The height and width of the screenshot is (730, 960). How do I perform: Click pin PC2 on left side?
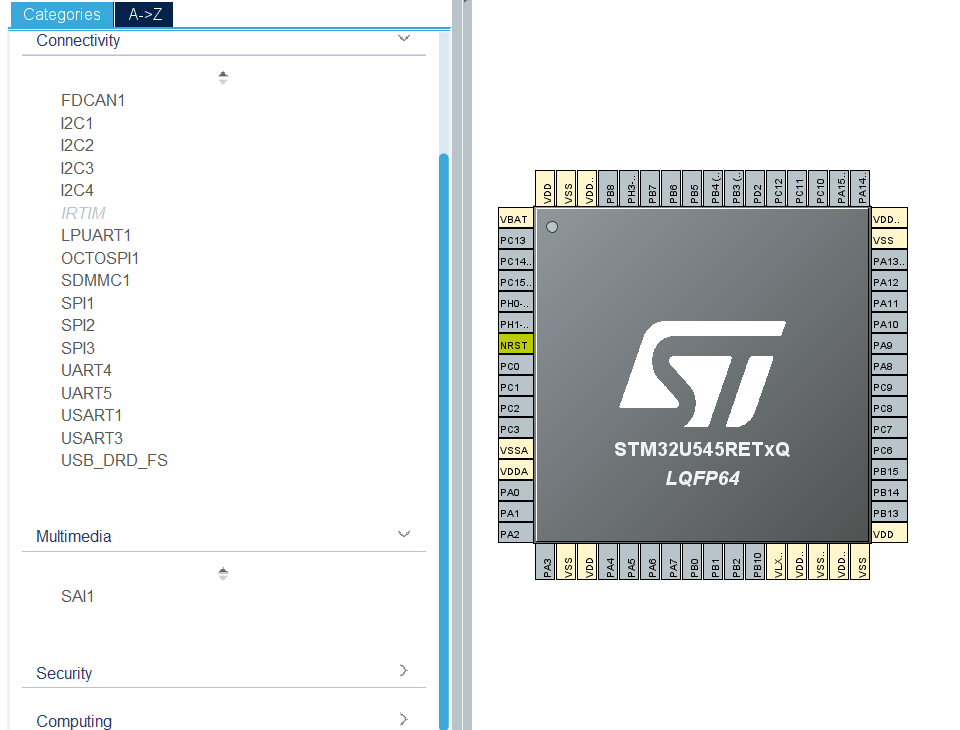pos(516,408)
